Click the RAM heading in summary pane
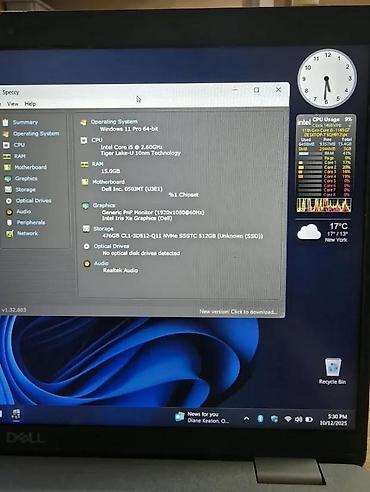The image size is (370, 492). point(98,164)
